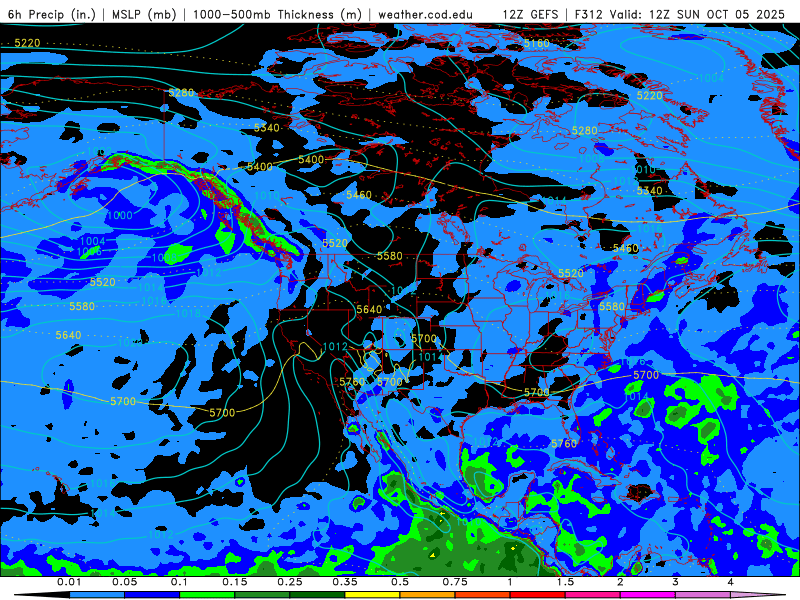Click the 0.35 legend value
Viewport: 800px width, 600px height.
pyautogui.click(x=345, y=582)
